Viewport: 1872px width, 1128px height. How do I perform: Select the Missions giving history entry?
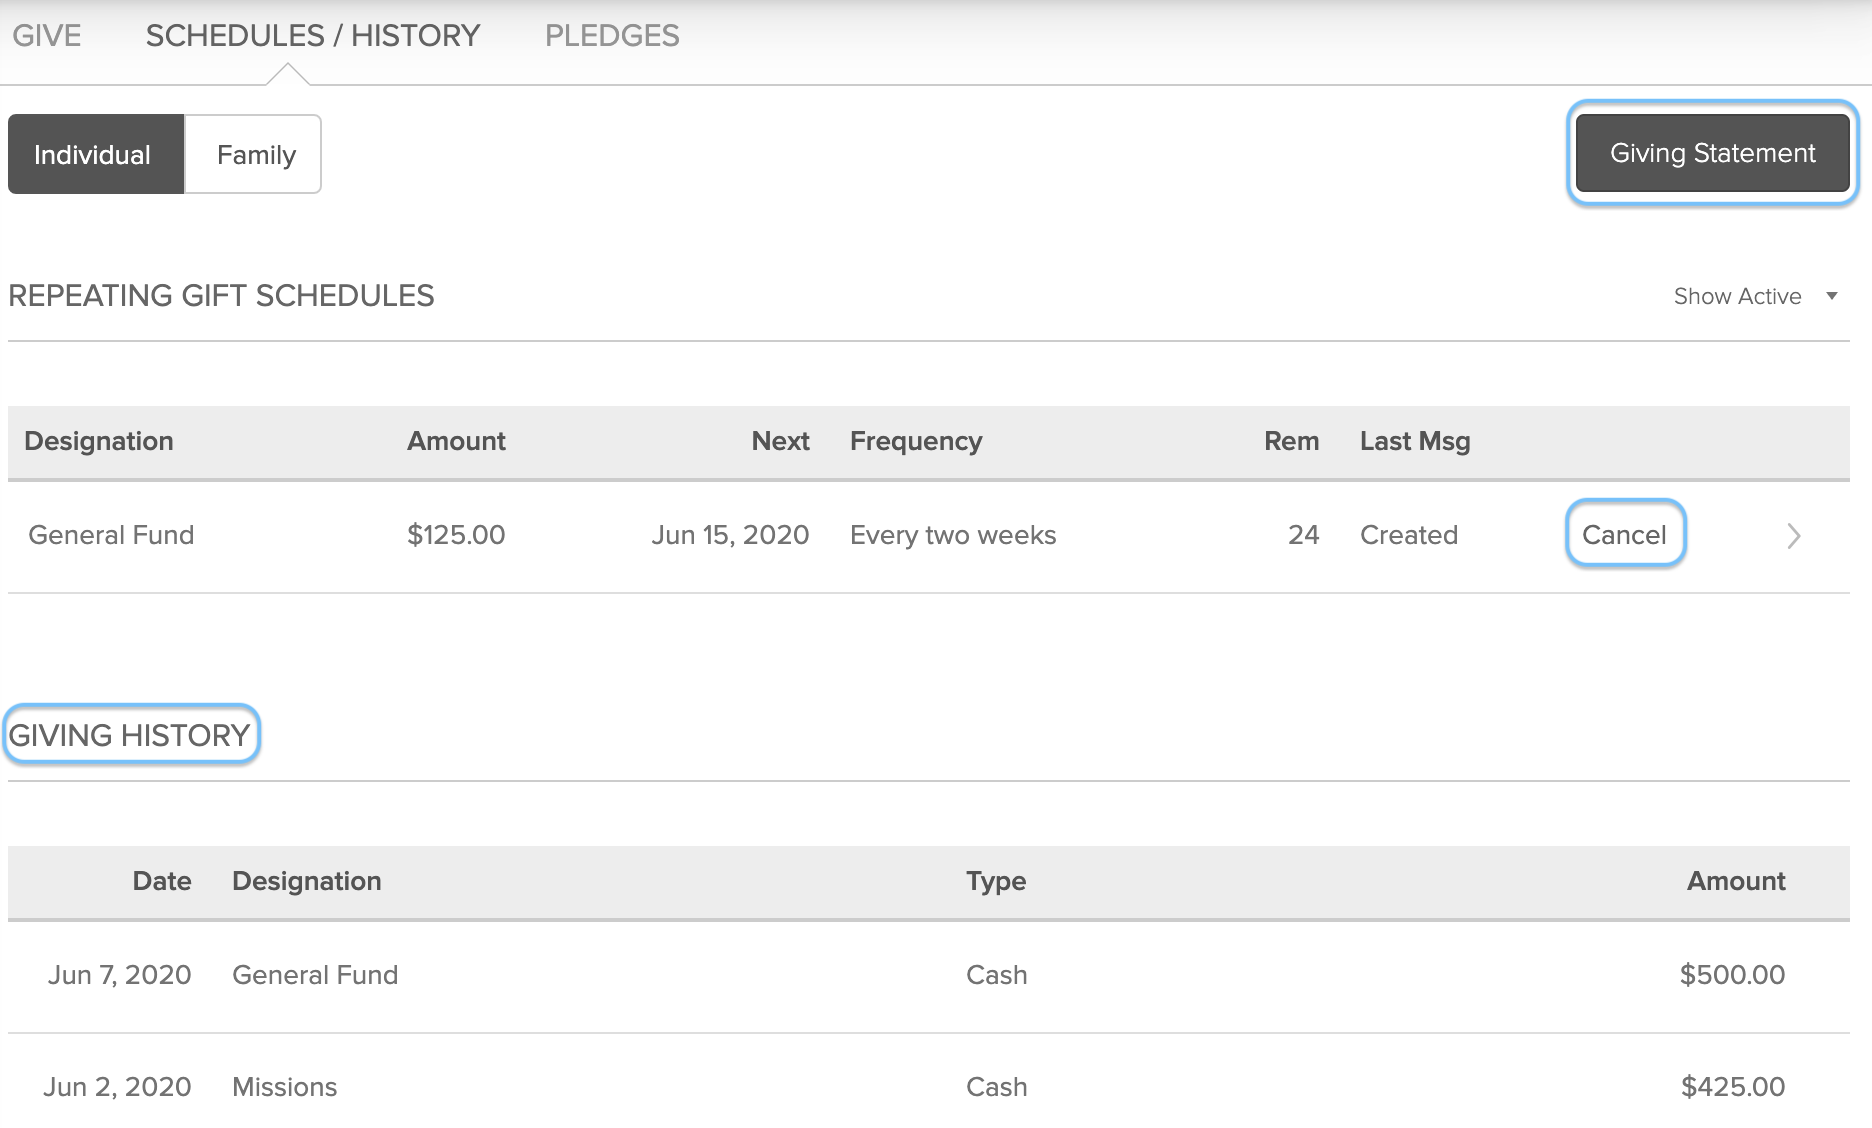(x=284, y=1087)
